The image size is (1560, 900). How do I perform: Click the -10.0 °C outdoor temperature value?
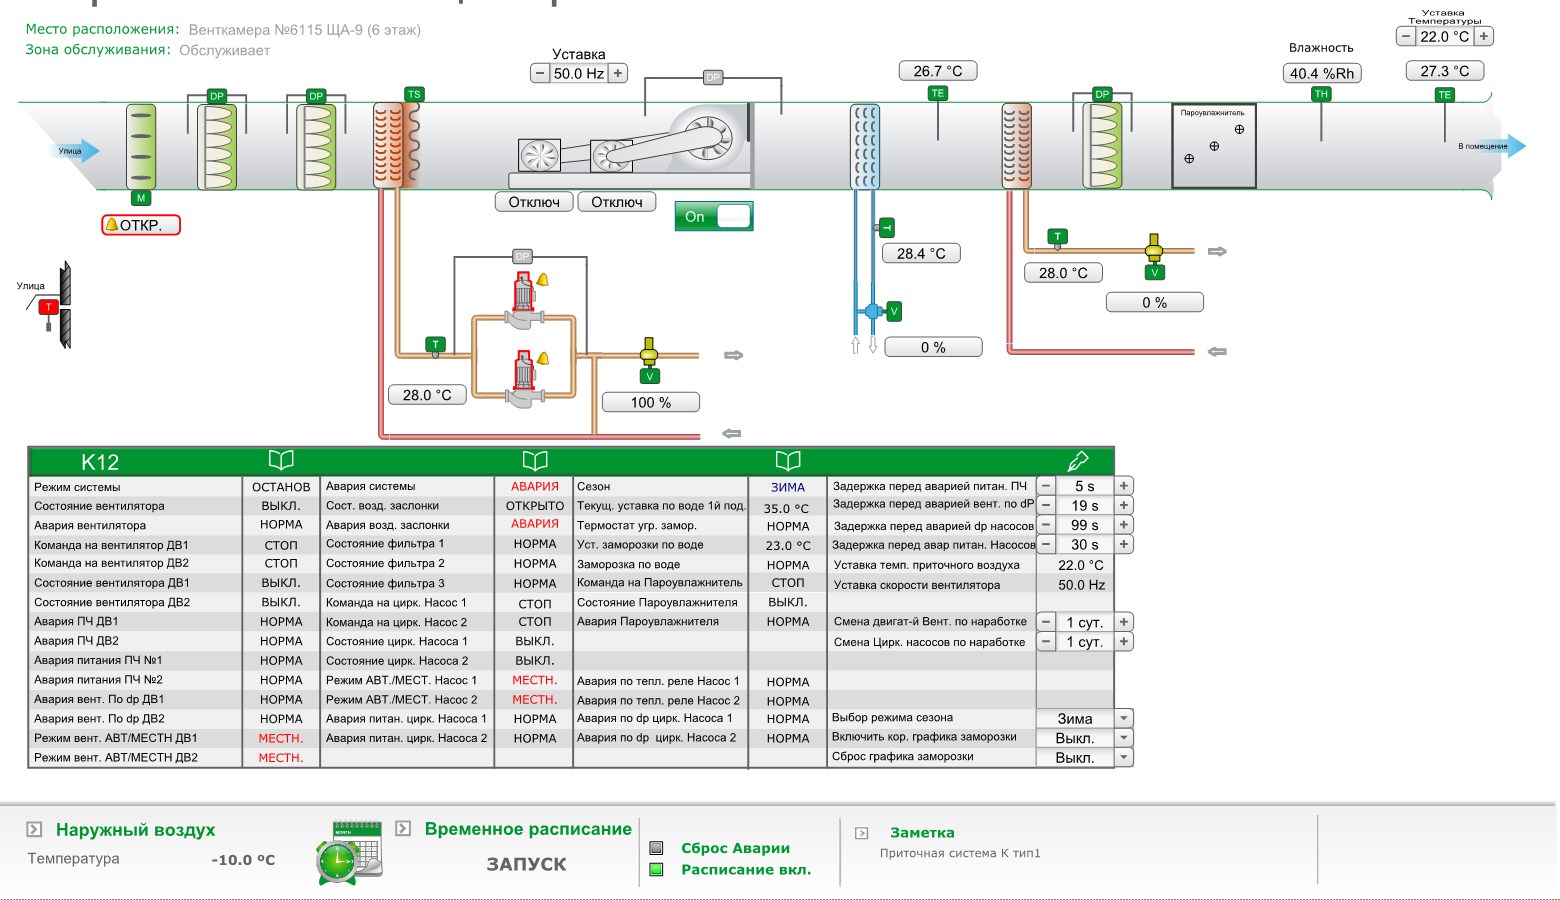tap(243, 860)
